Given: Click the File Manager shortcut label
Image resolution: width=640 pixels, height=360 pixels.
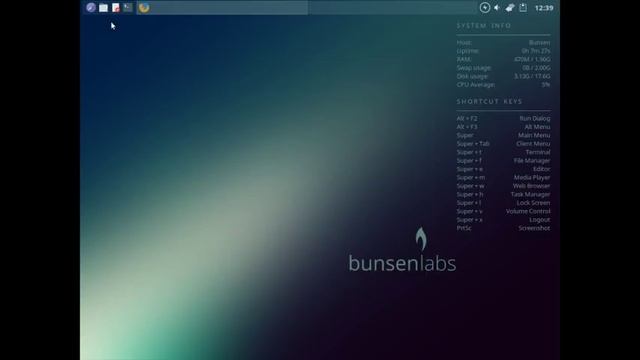Looking at the screenshot, I should click(x=532, y=161).
